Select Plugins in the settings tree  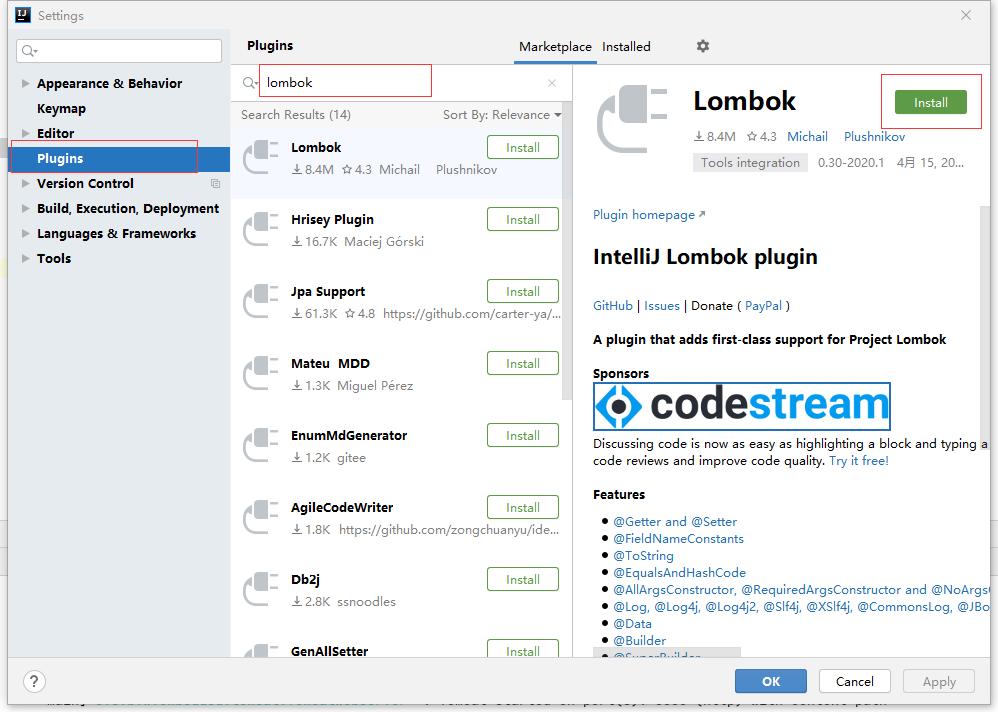pos(119,158)
